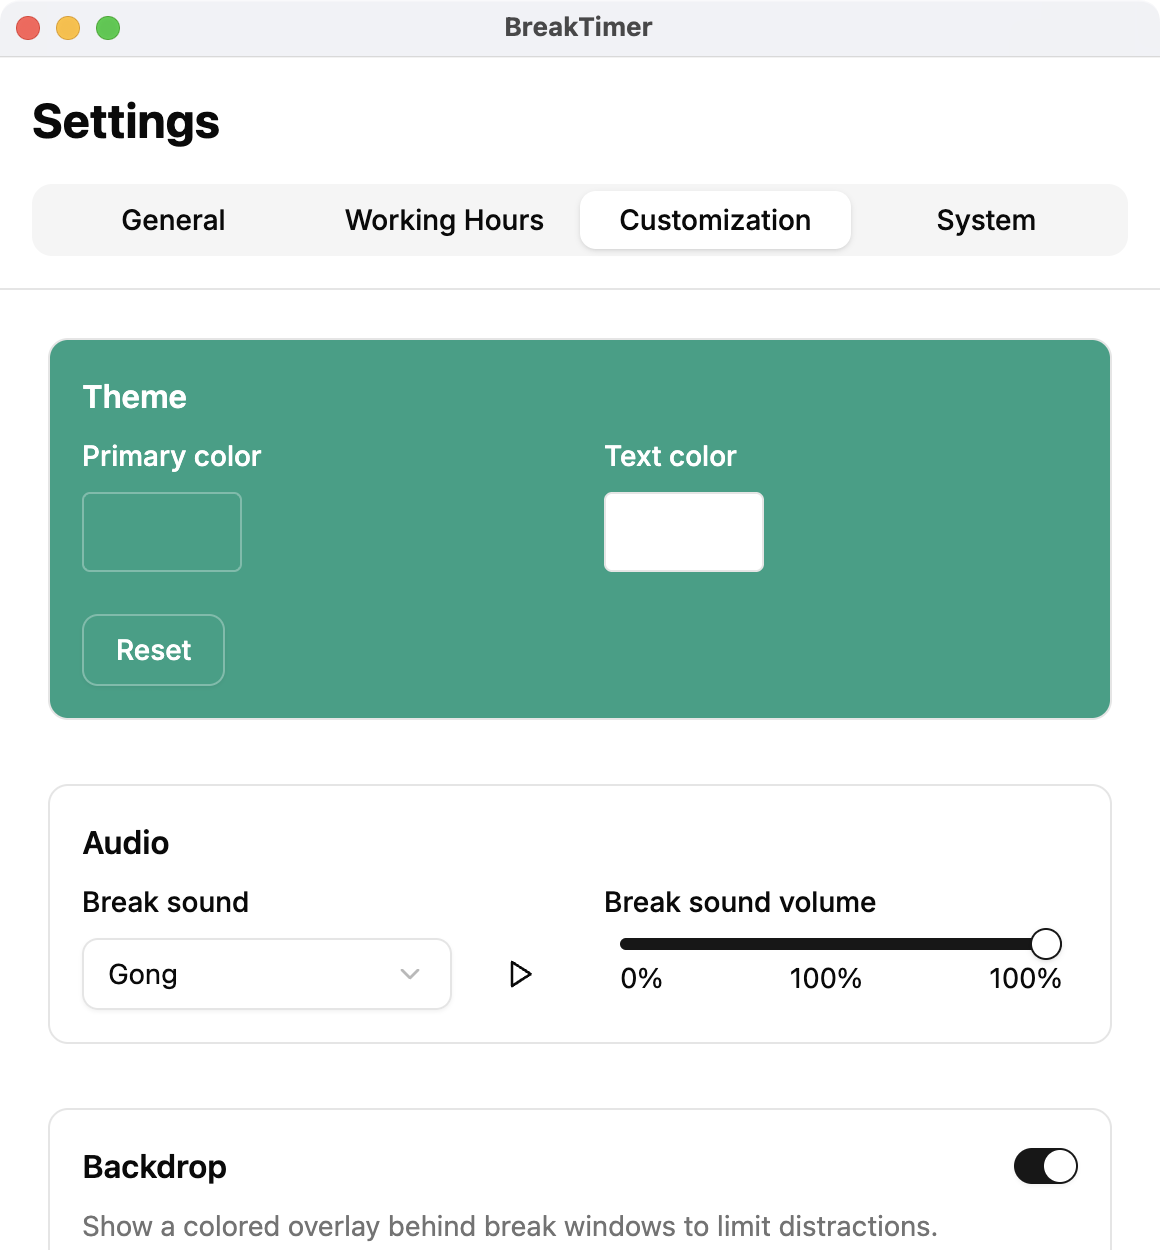This screenshot has width=1160, height=1250.
Task: Click the Audio section heading
Action: [x=126, y=843]
